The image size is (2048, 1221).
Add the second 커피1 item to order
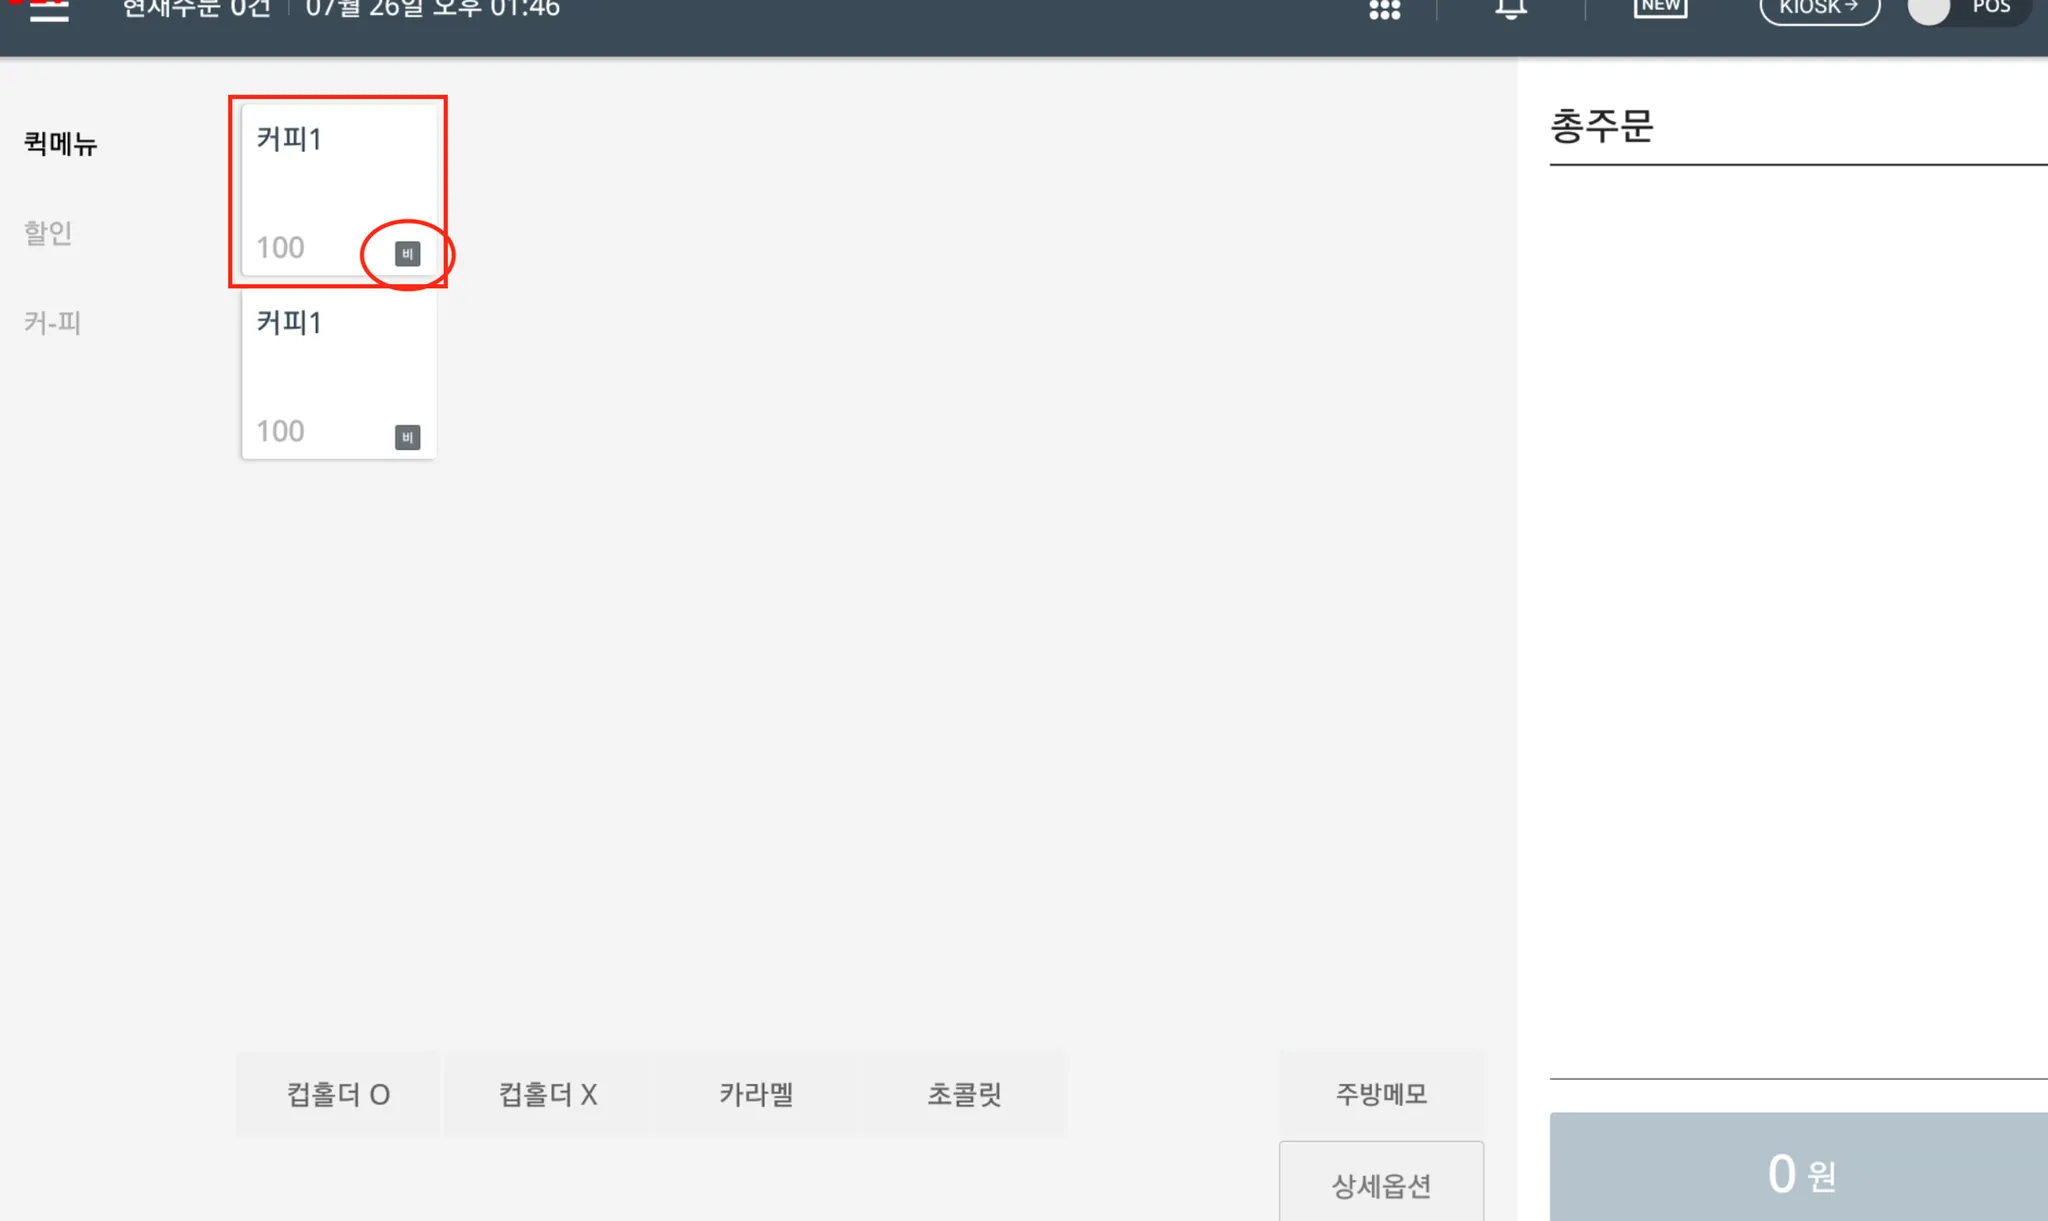338,375
